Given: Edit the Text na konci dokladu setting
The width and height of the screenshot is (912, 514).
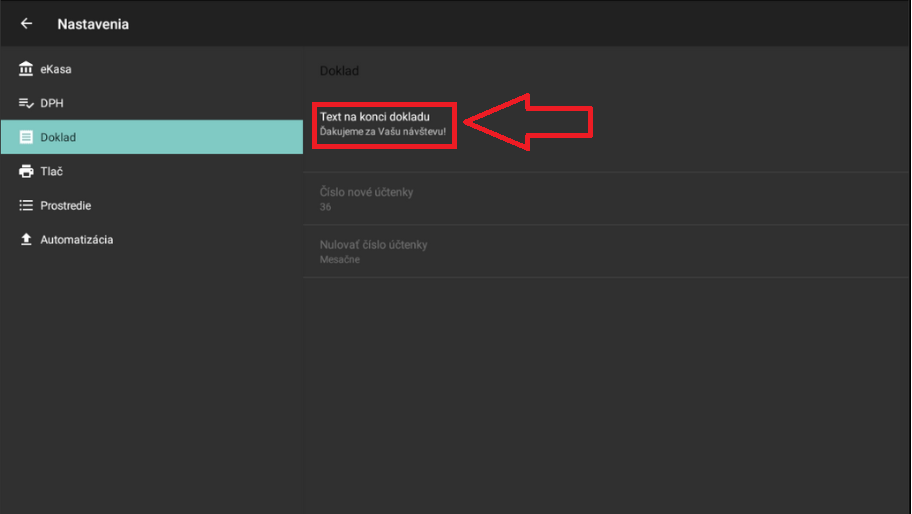Looking at the screenshot, I should [374, 117].
